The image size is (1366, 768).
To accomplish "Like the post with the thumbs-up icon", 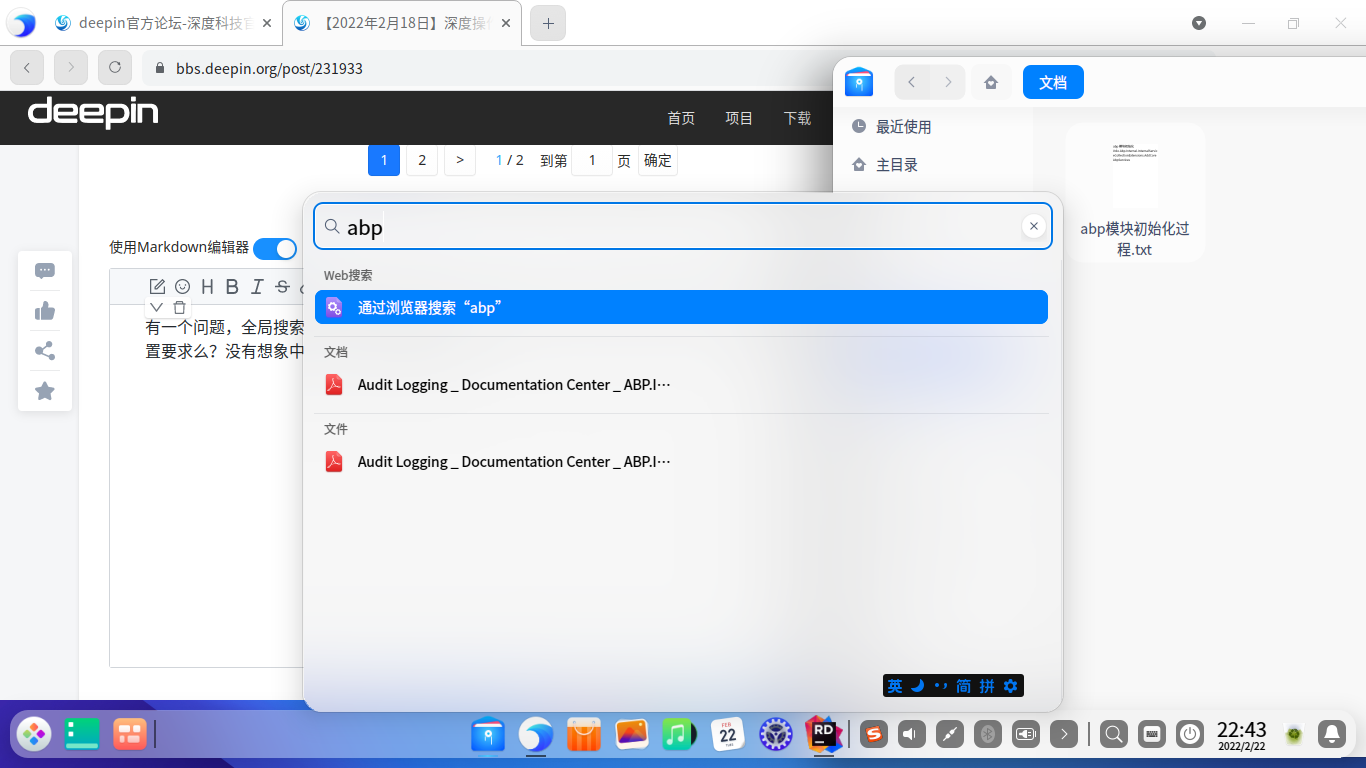I will (x=44, y=310).
